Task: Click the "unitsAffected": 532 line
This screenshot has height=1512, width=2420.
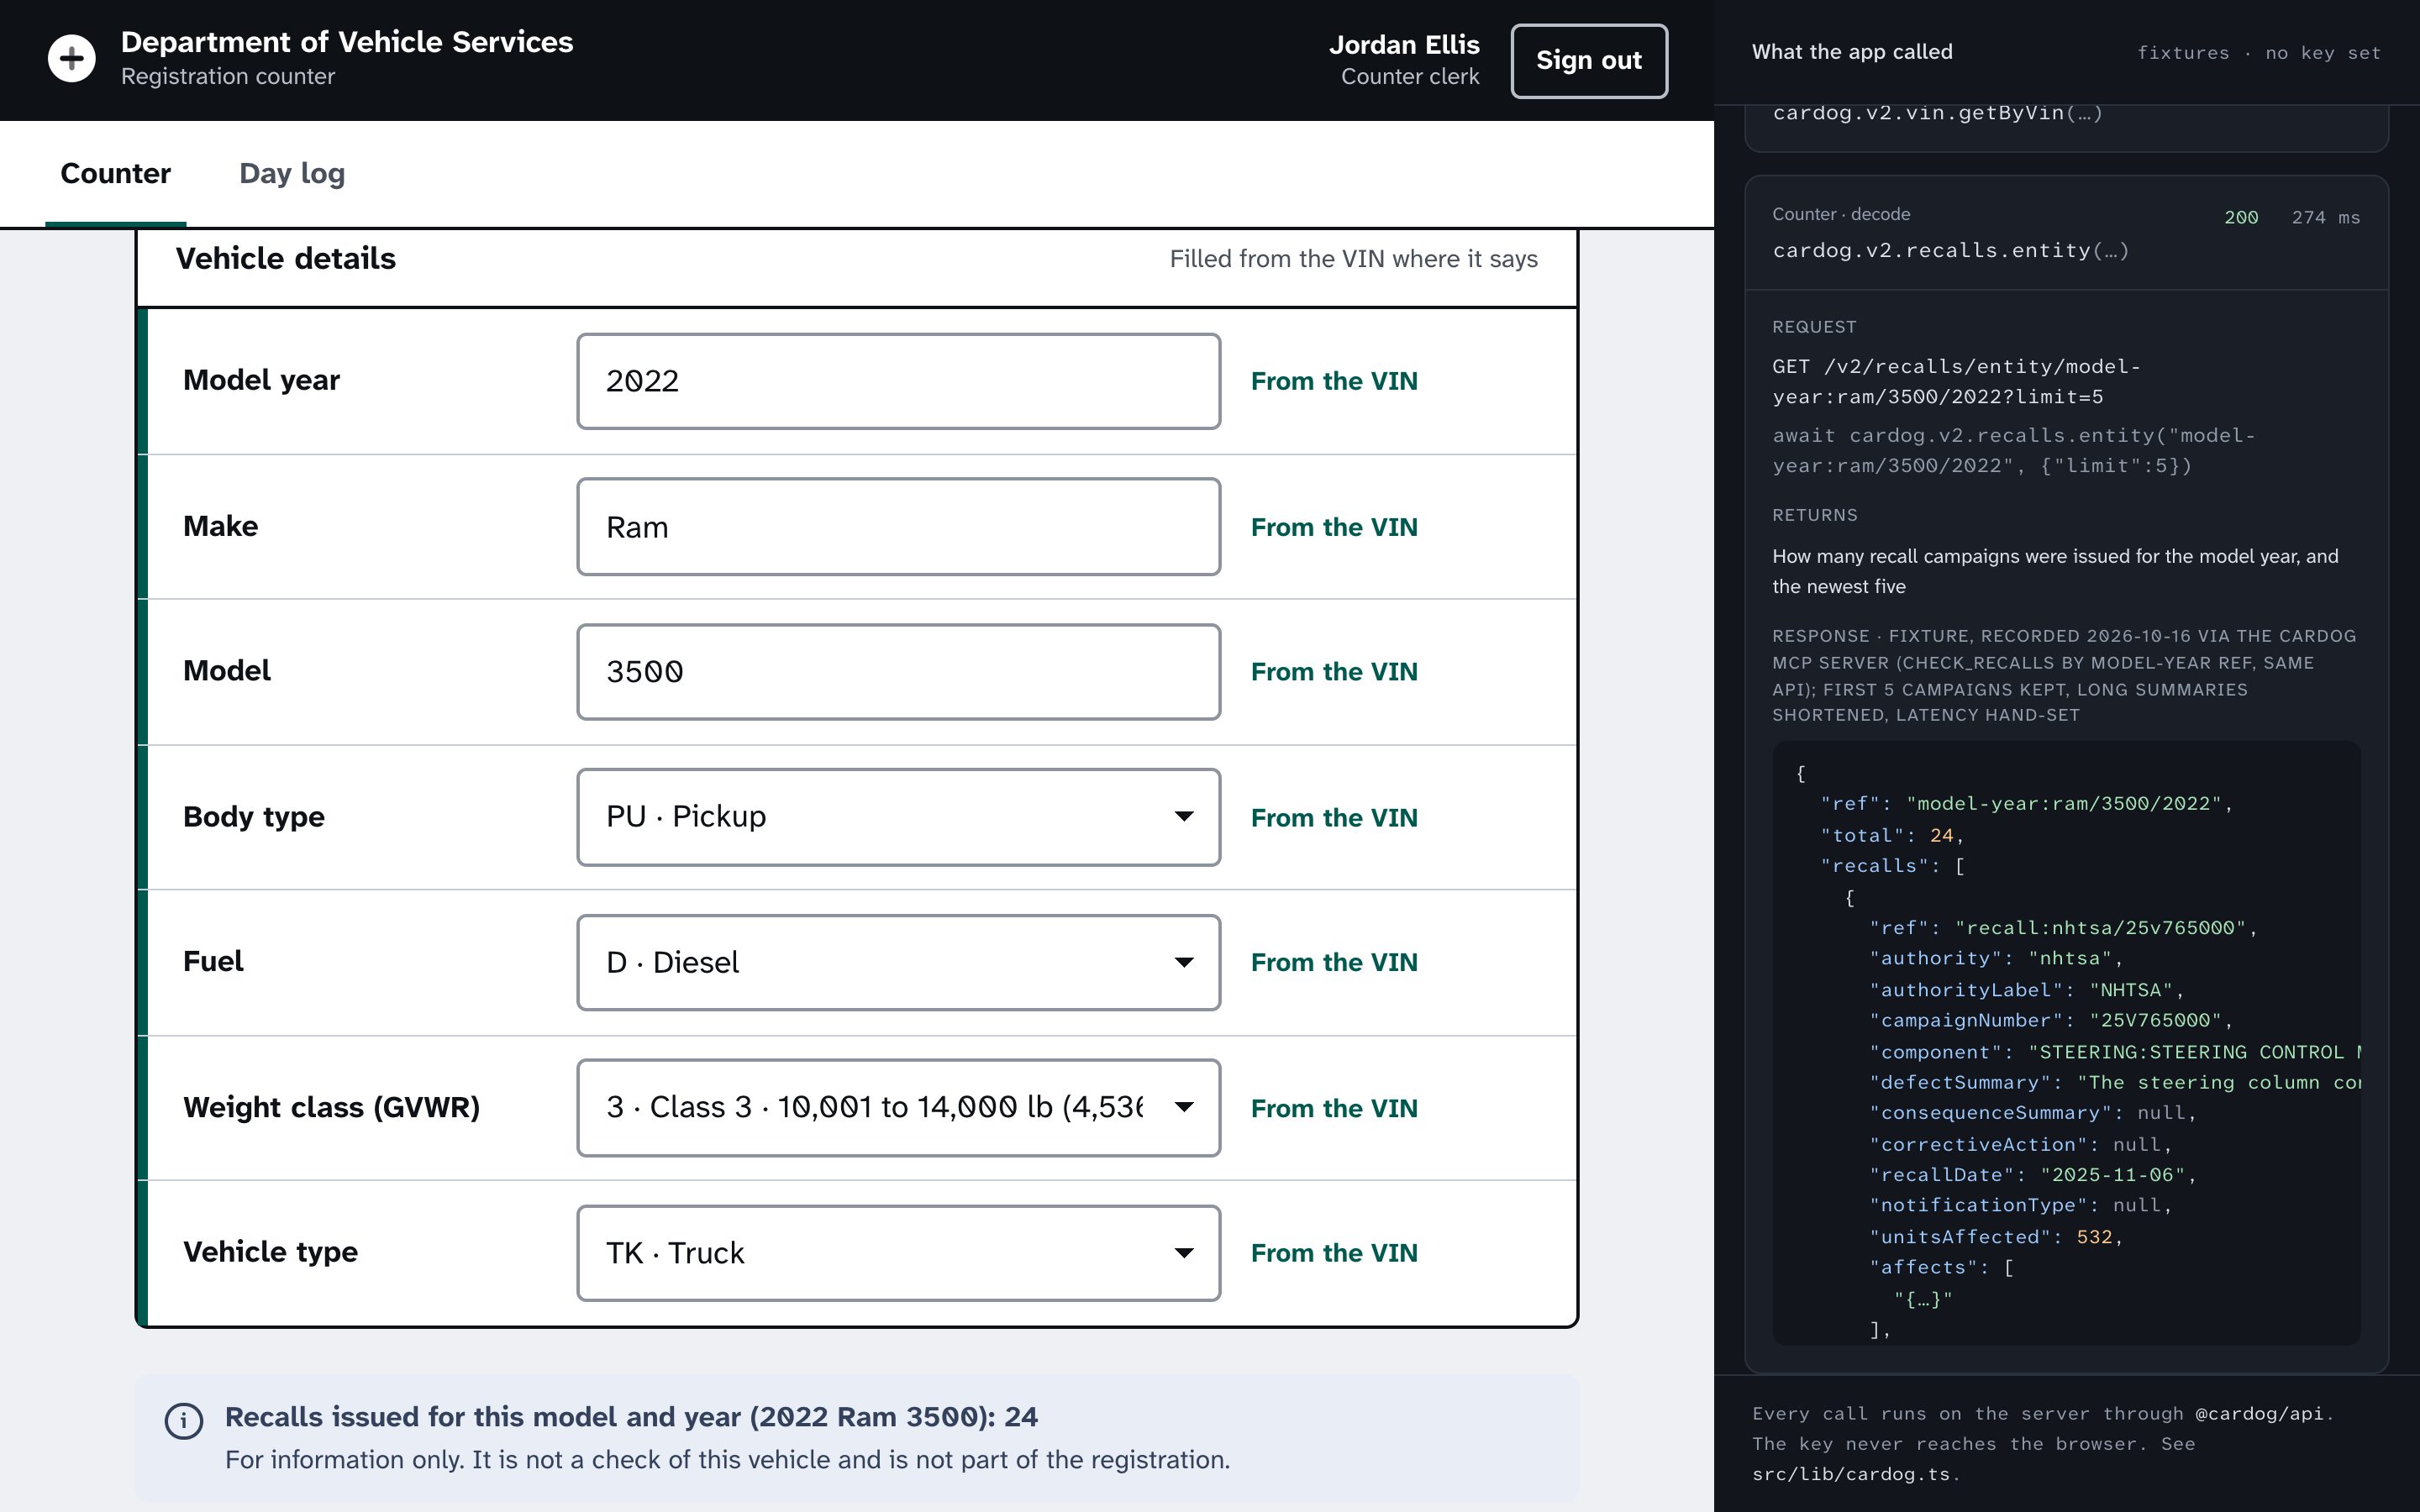Action: point(1996,1237)
